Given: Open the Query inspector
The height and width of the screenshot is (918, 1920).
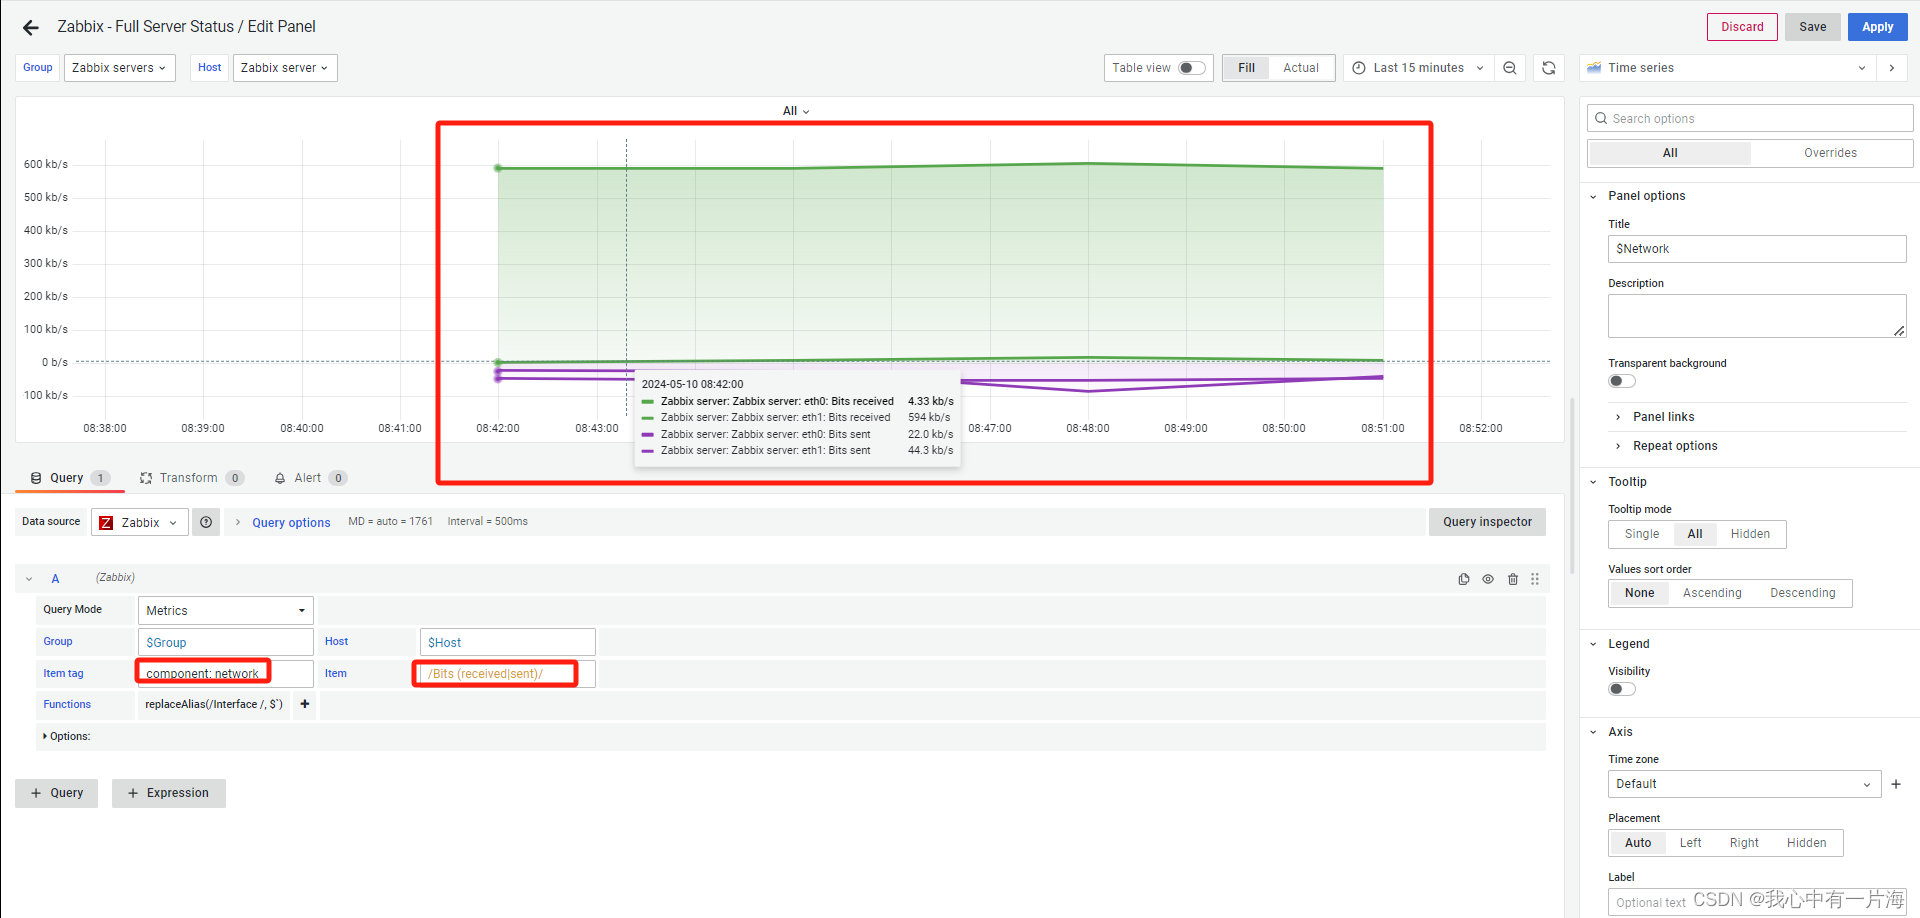Looking at the screenshot, I should coord(1487,522).
